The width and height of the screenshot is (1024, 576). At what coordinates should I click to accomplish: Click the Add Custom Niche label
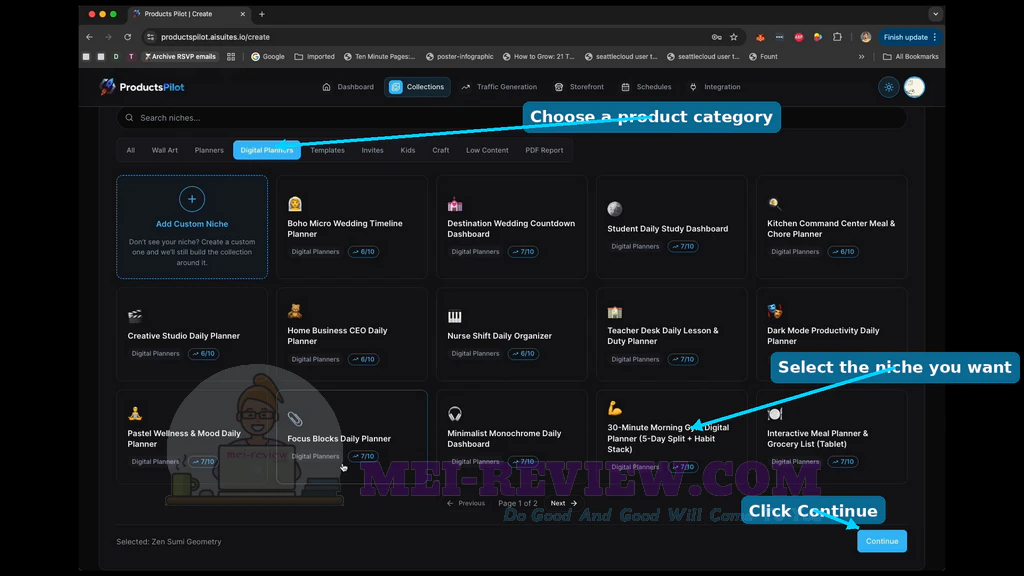[192, 224]
